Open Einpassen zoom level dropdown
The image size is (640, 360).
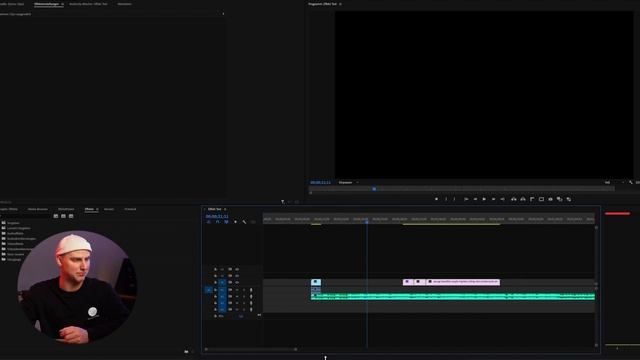coord(348,182)
